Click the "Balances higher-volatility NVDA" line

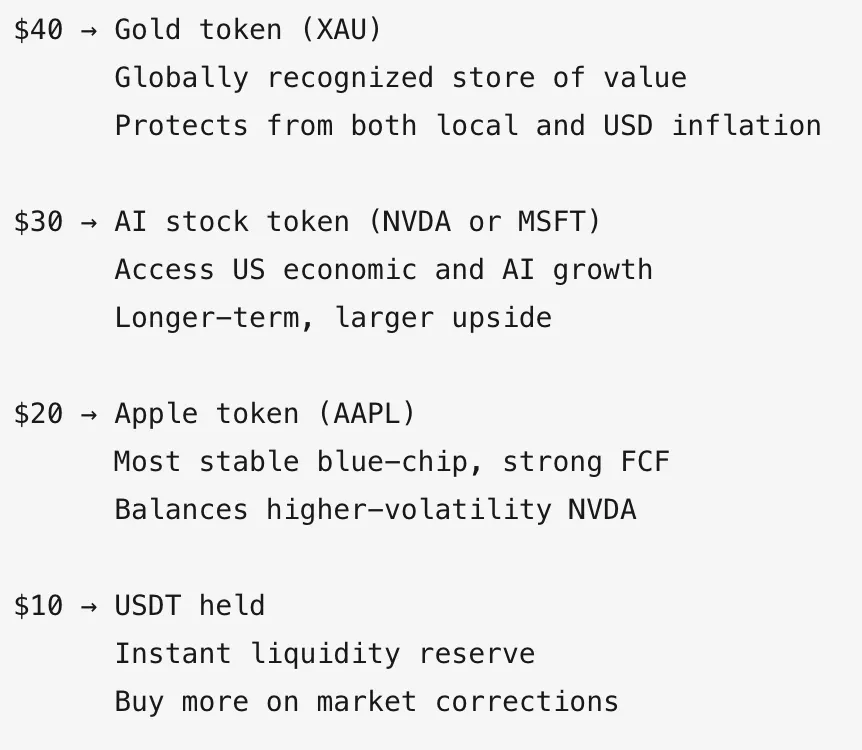[375, 510]
